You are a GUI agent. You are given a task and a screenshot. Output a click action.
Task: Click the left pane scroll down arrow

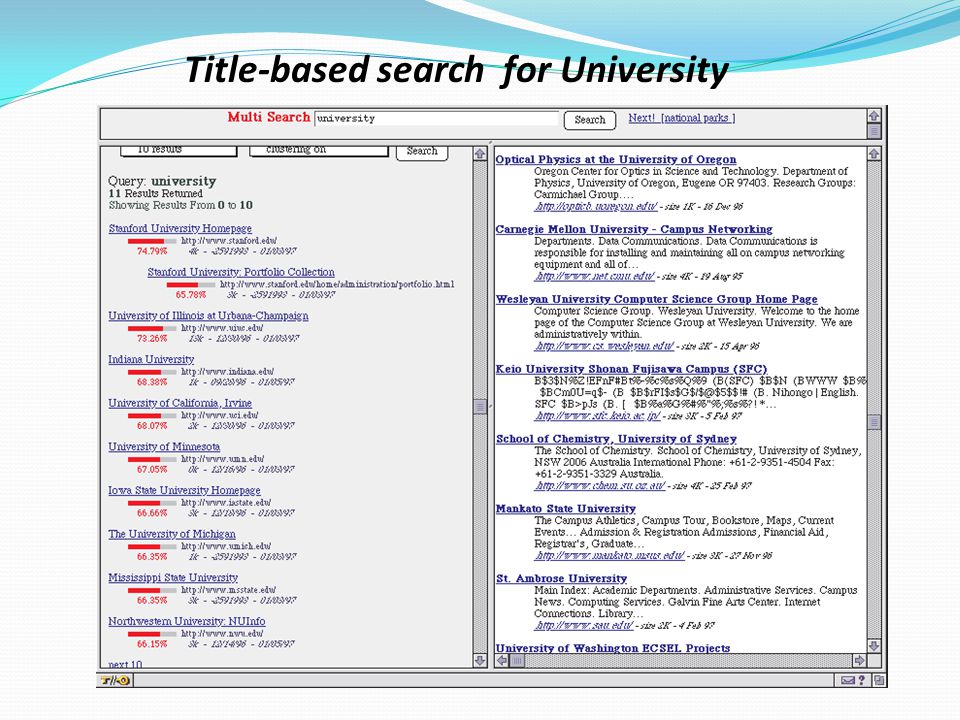pyautogui.click(x=480, y=660)
